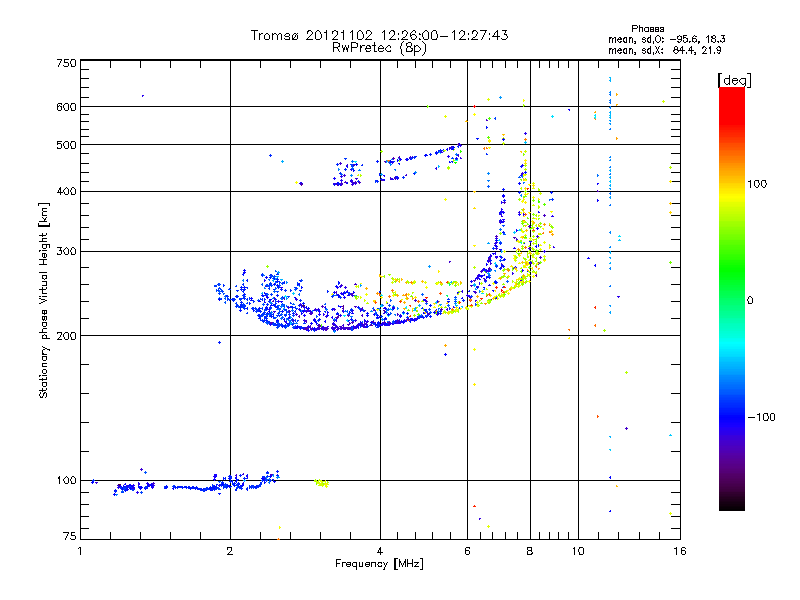Click the y-axis tick label '300'
The image size is (800, 600).
click(66, 251)
